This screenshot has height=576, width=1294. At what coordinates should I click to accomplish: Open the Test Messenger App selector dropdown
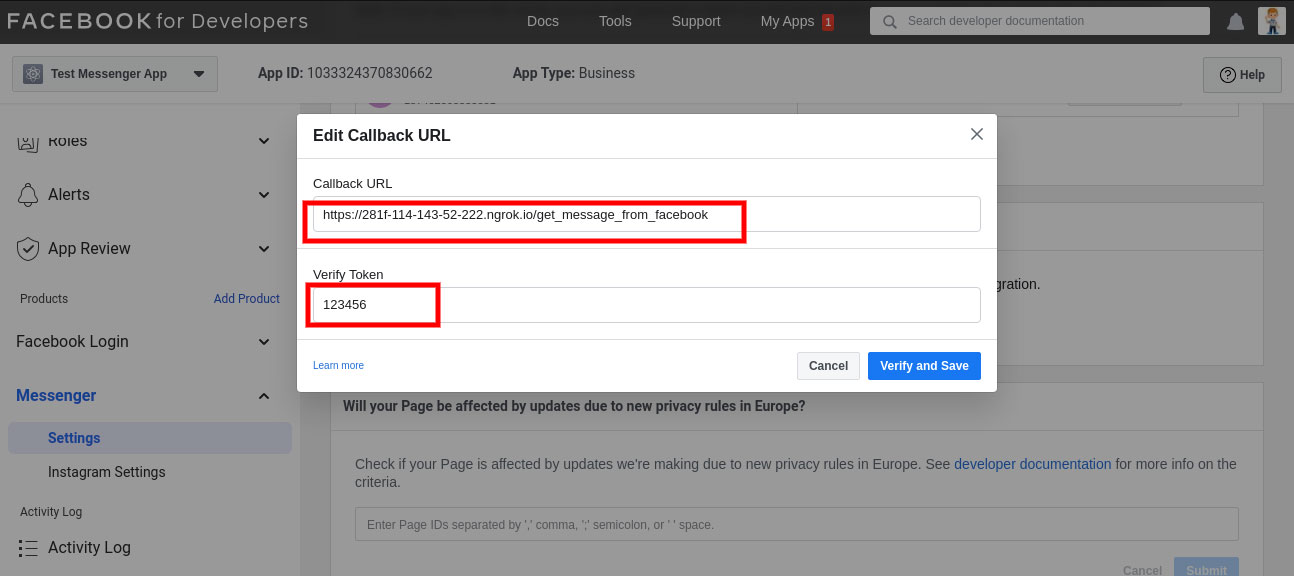coord(115,74)
